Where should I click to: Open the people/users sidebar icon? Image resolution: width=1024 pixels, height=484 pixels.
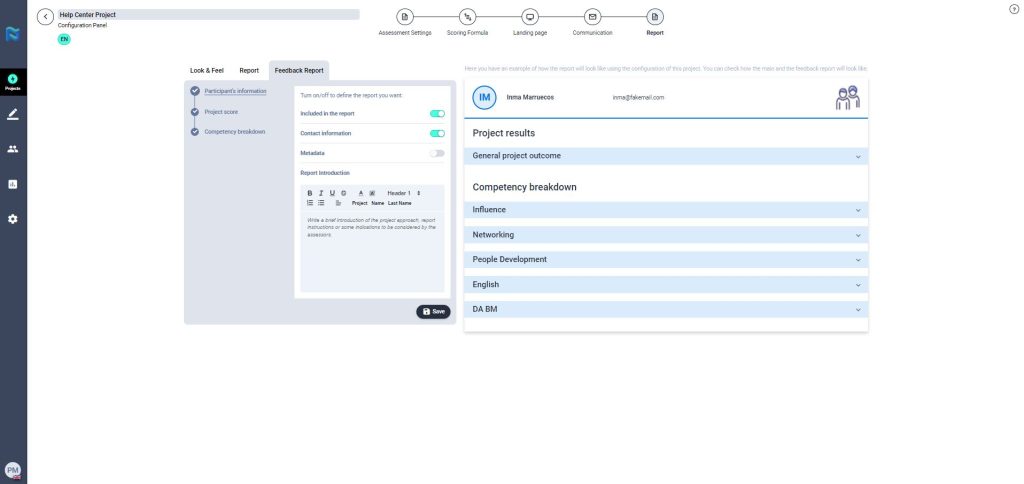tap(13, 149)
